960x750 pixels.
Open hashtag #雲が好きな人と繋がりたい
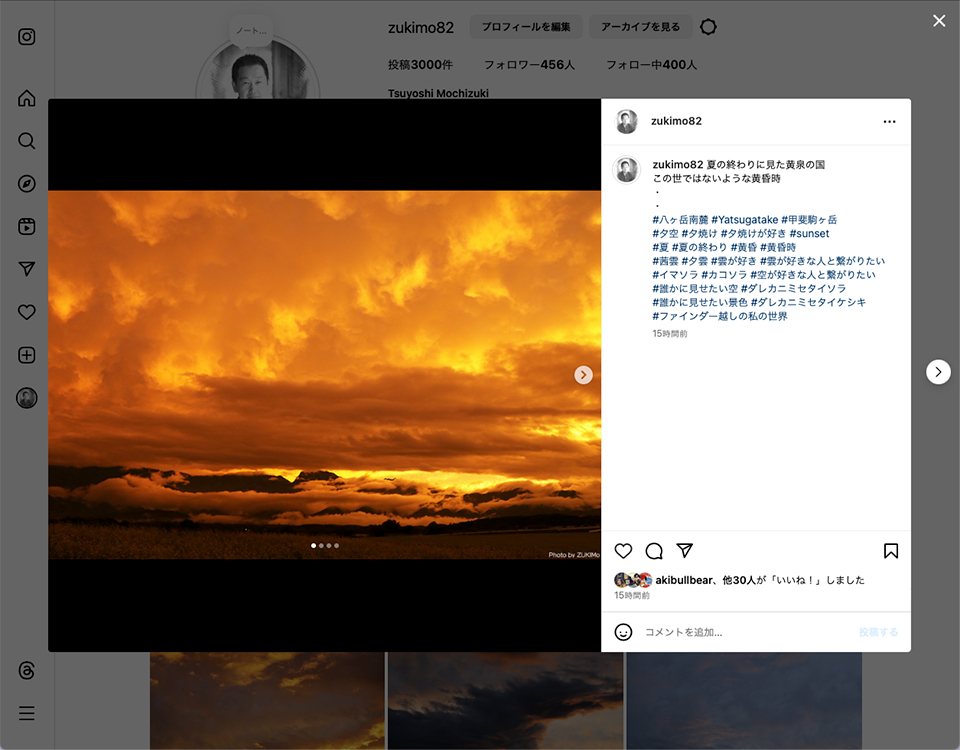(822, 261)
